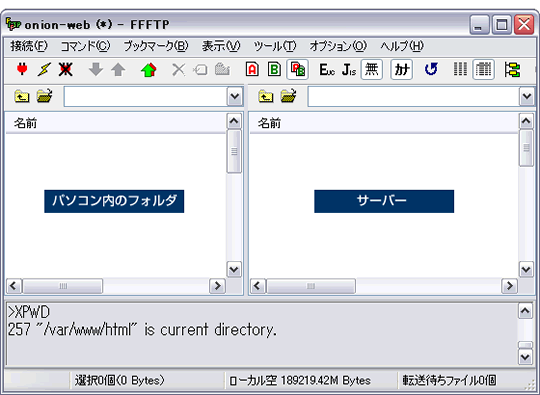Expand the local path dropdown
Viewport: 540px width, 395px height.
[x=235, y=96]
